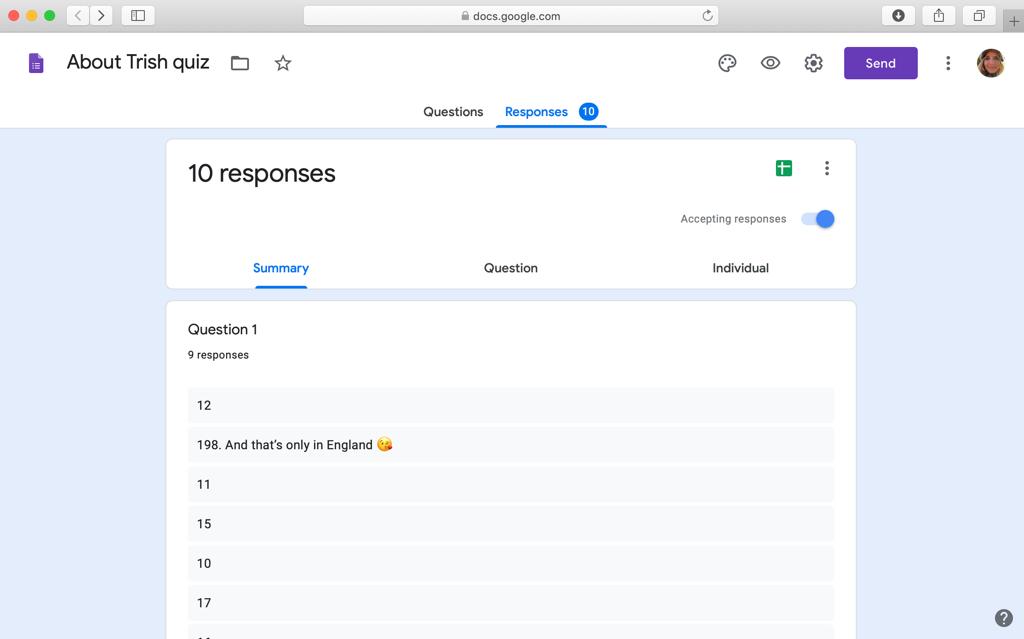Toggle the Safari sidebar button
1024x639 pixels.
point(138,15)
